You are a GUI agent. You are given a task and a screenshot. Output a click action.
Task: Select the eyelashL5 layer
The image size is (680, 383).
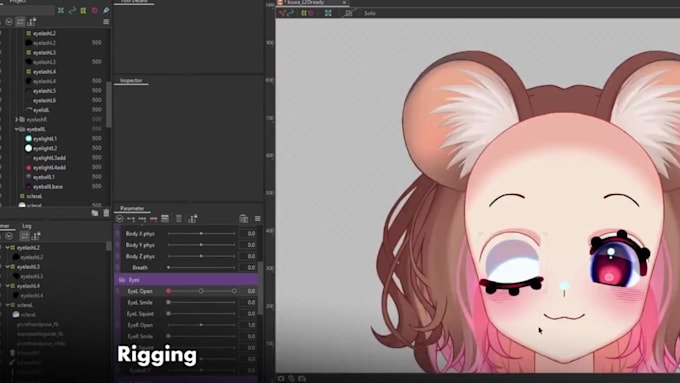pos(44,91)
